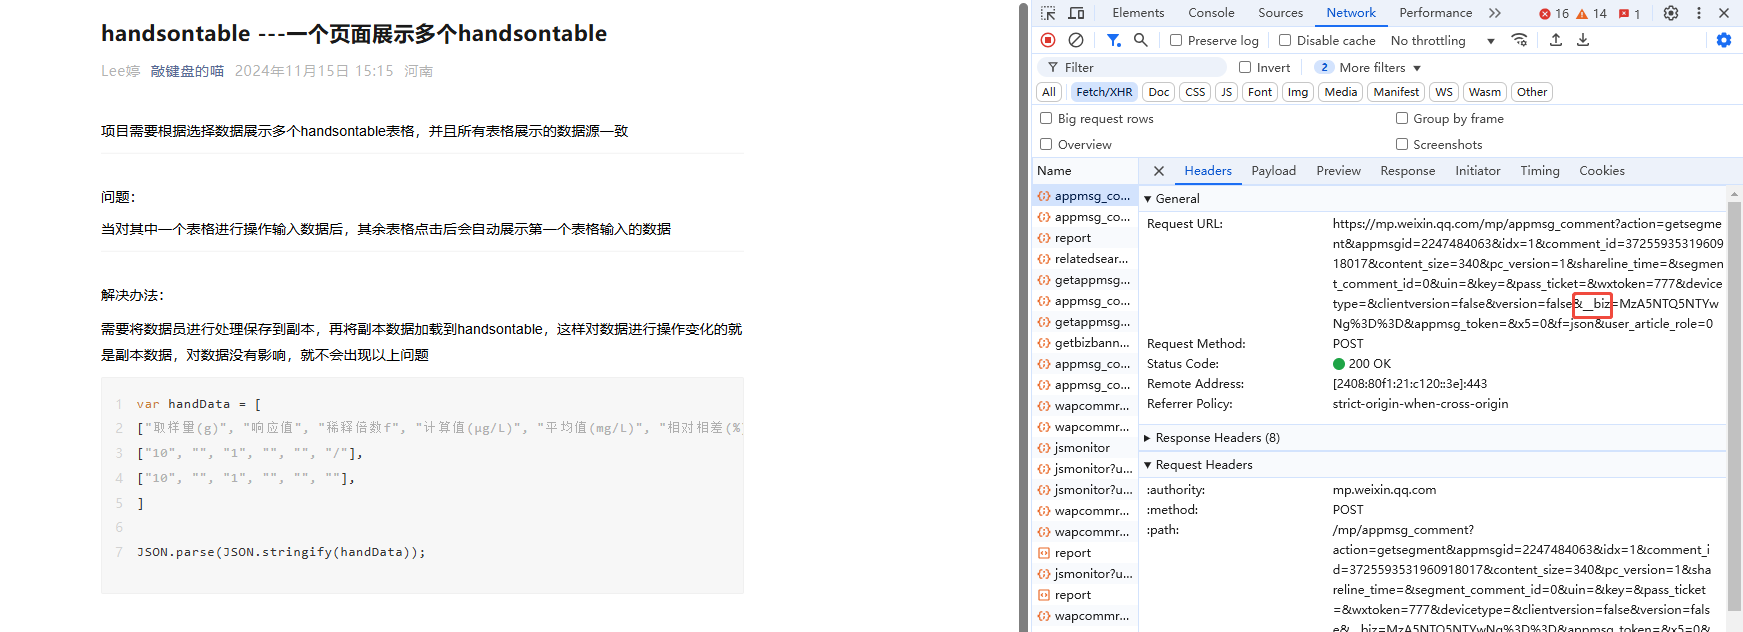Screen dimensions: 1743x632
Task: Open the Initiator tab
Action: pos(1477,171)
